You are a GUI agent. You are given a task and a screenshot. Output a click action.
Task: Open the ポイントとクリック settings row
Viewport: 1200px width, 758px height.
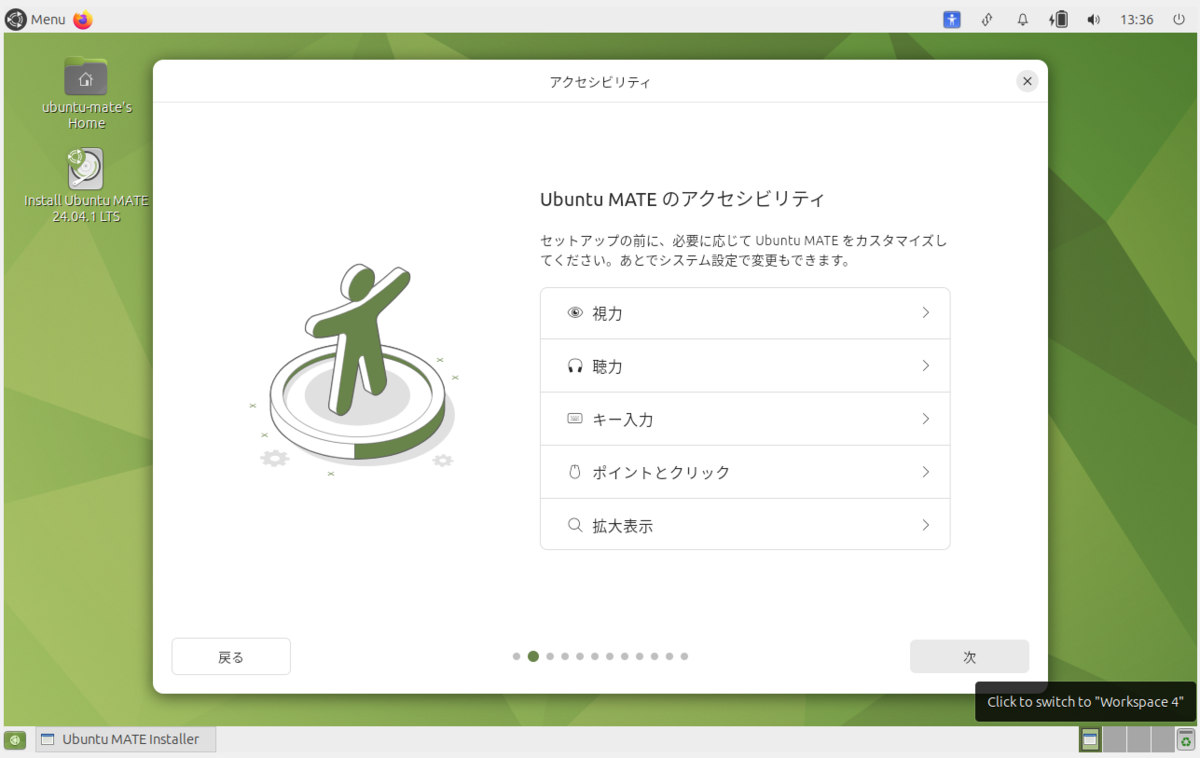click(745, 472)
